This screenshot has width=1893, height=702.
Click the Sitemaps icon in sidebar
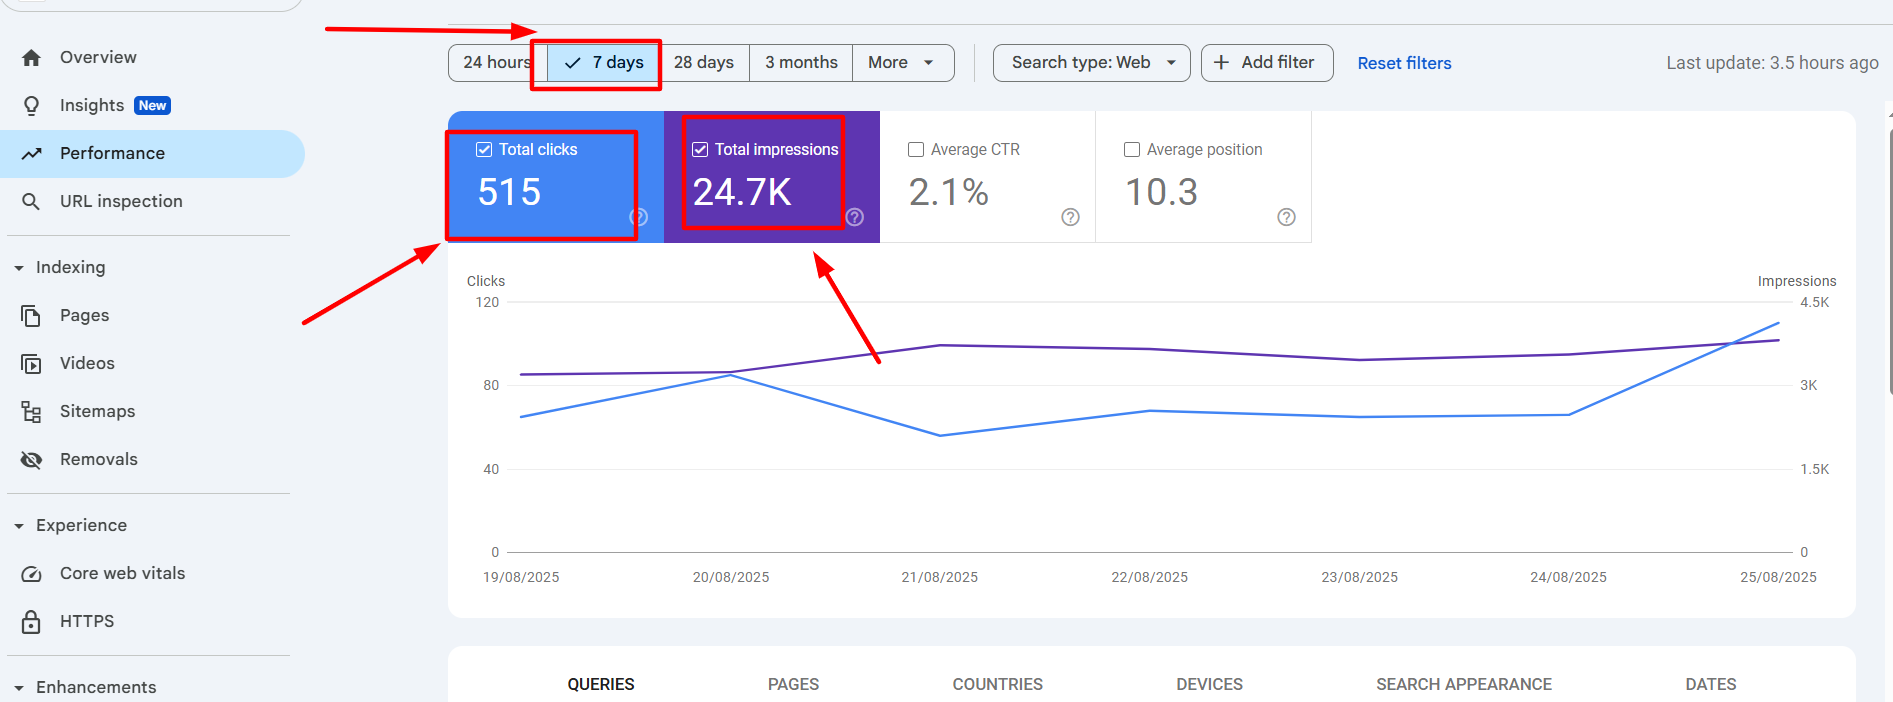point(31,412)
